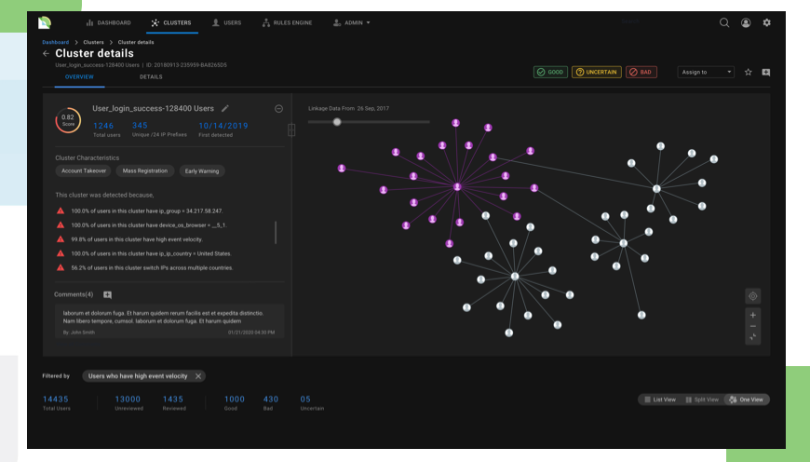
Task: Mark cluster as Uncertain
Action: pyautogui.click(x=597, y=72)
